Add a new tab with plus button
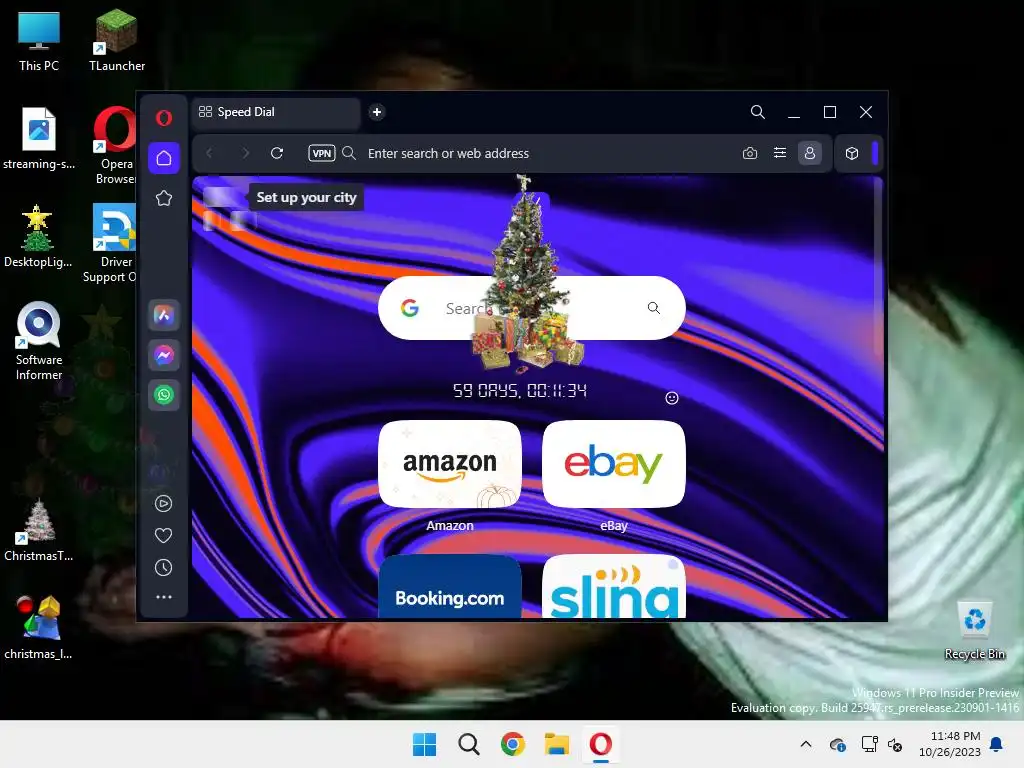The width and height of the screenshot is (1024, 768). [x=377, y=112]
